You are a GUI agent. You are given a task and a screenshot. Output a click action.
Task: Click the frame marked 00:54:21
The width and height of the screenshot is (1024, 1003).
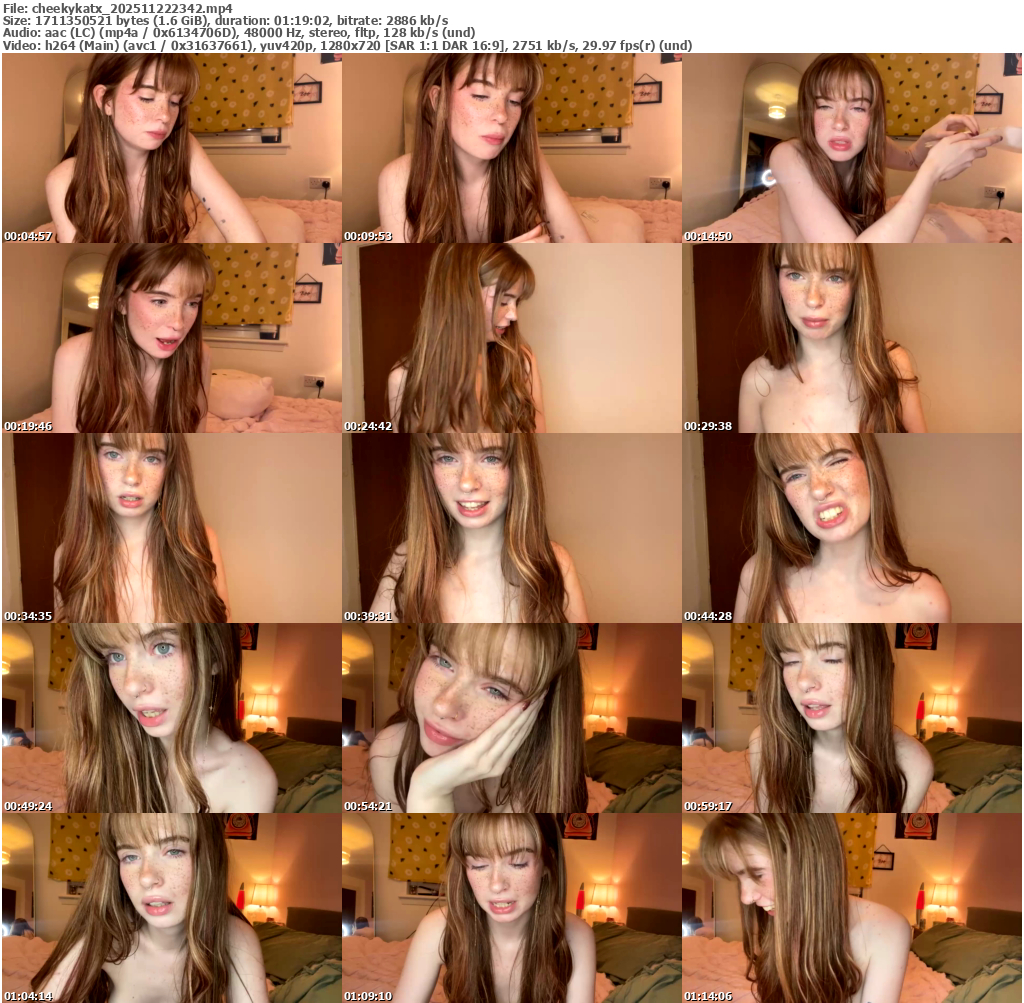pyautogui.click(x=512, y=718)
